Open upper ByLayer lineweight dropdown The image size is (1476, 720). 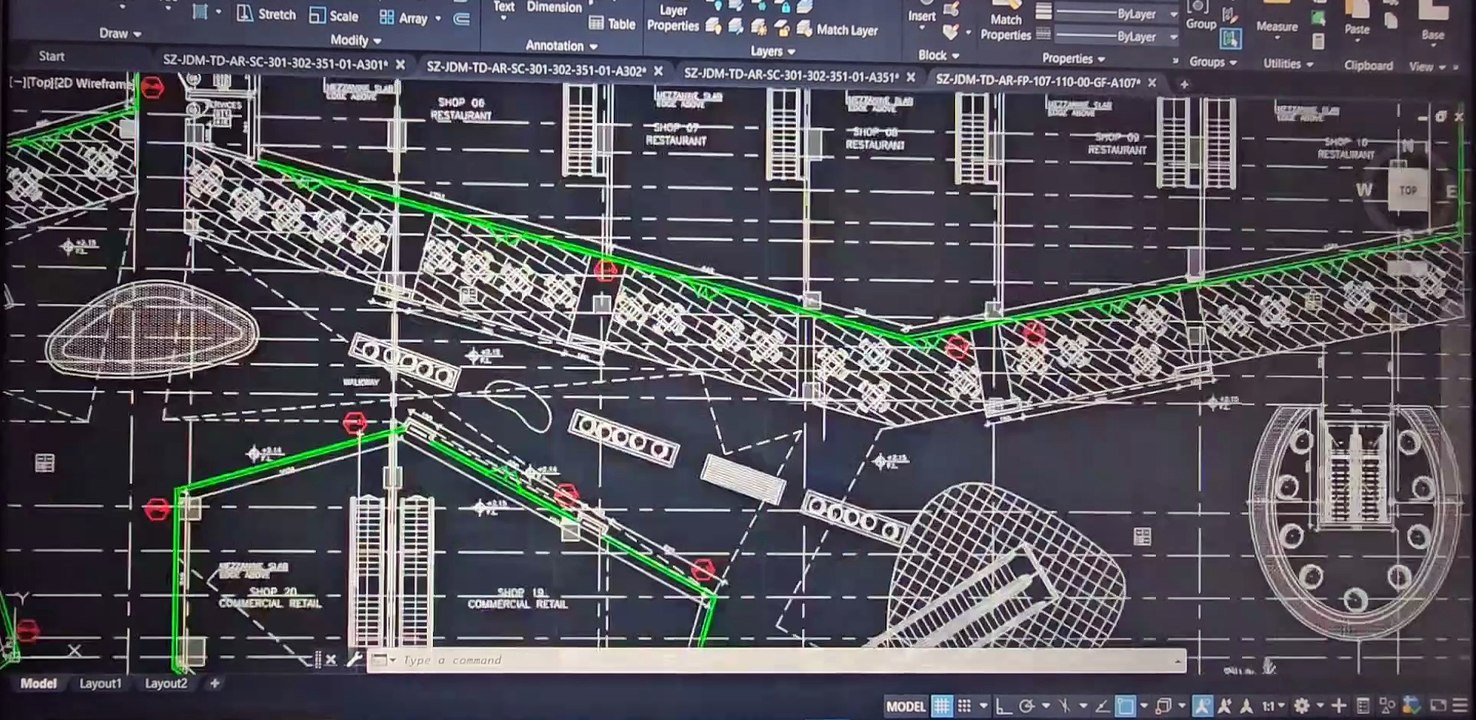pyautogui.click(x=1174, y=15)
